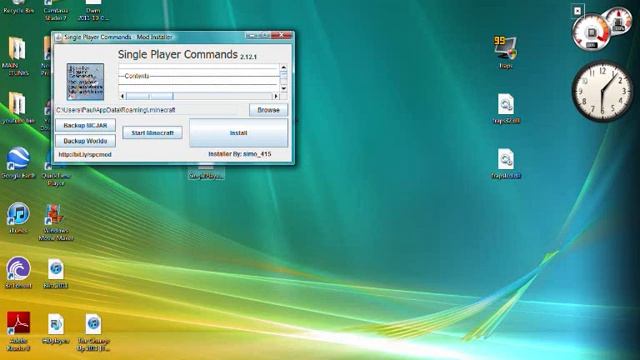640x360 pixels.
Task: Click the Start Minecraft button
Action: click(x=152, y=133)
